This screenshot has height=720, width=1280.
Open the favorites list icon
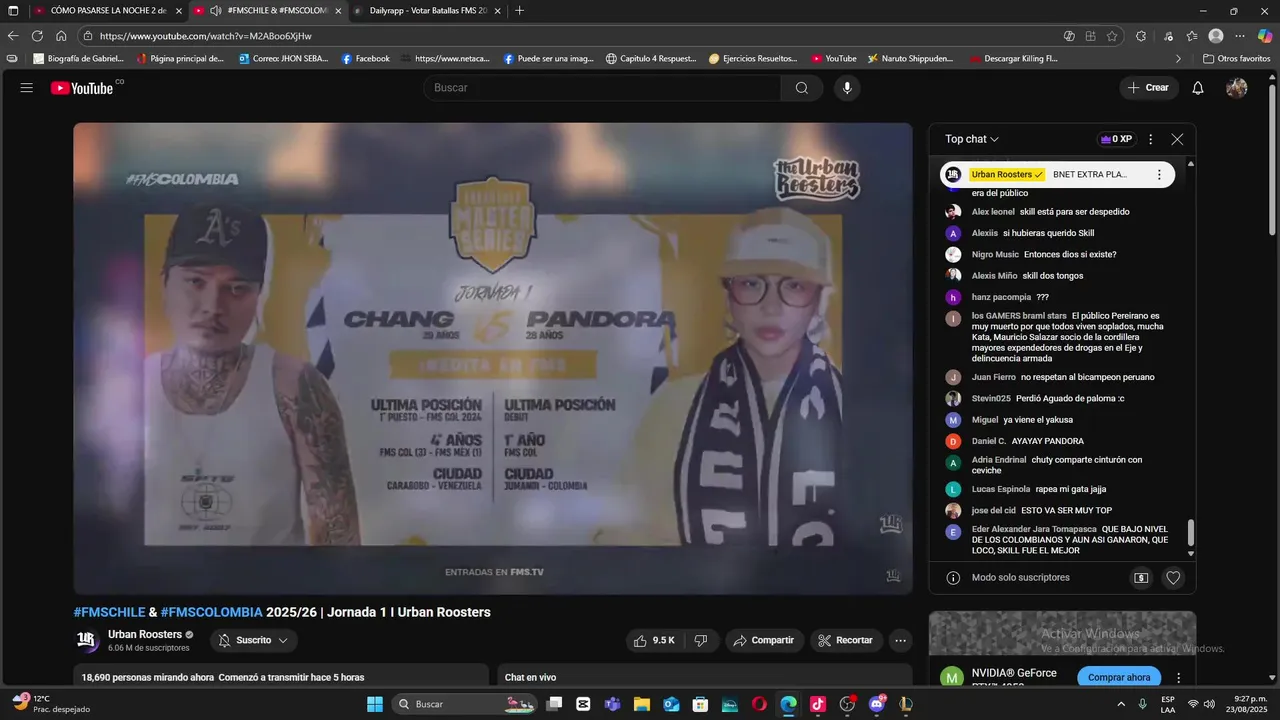coord(1192,36)
